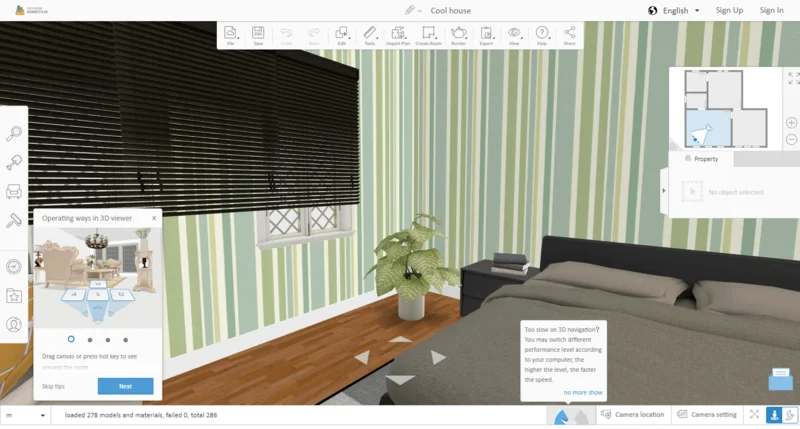
Task: Select the Create Room tool
Action: (429, 35)
